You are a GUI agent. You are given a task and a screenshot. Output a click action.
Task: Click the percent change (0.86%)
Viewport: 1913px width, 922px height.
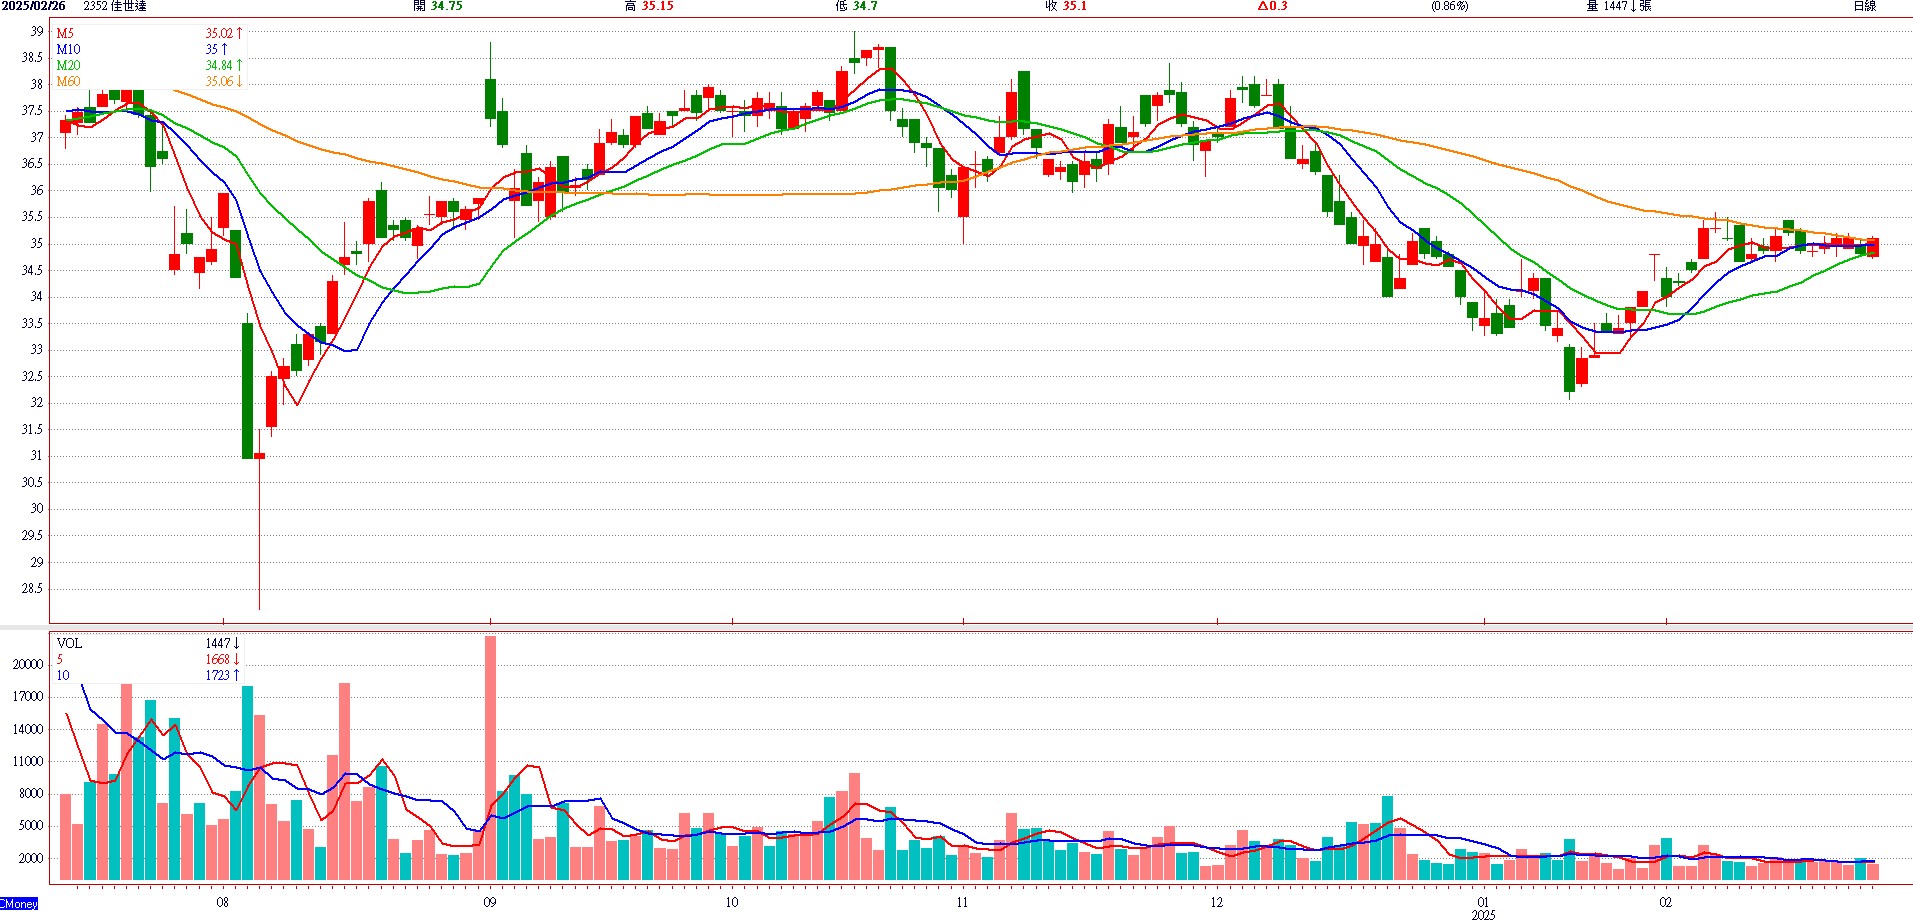pyautogui.click(x=1449, y=6)
